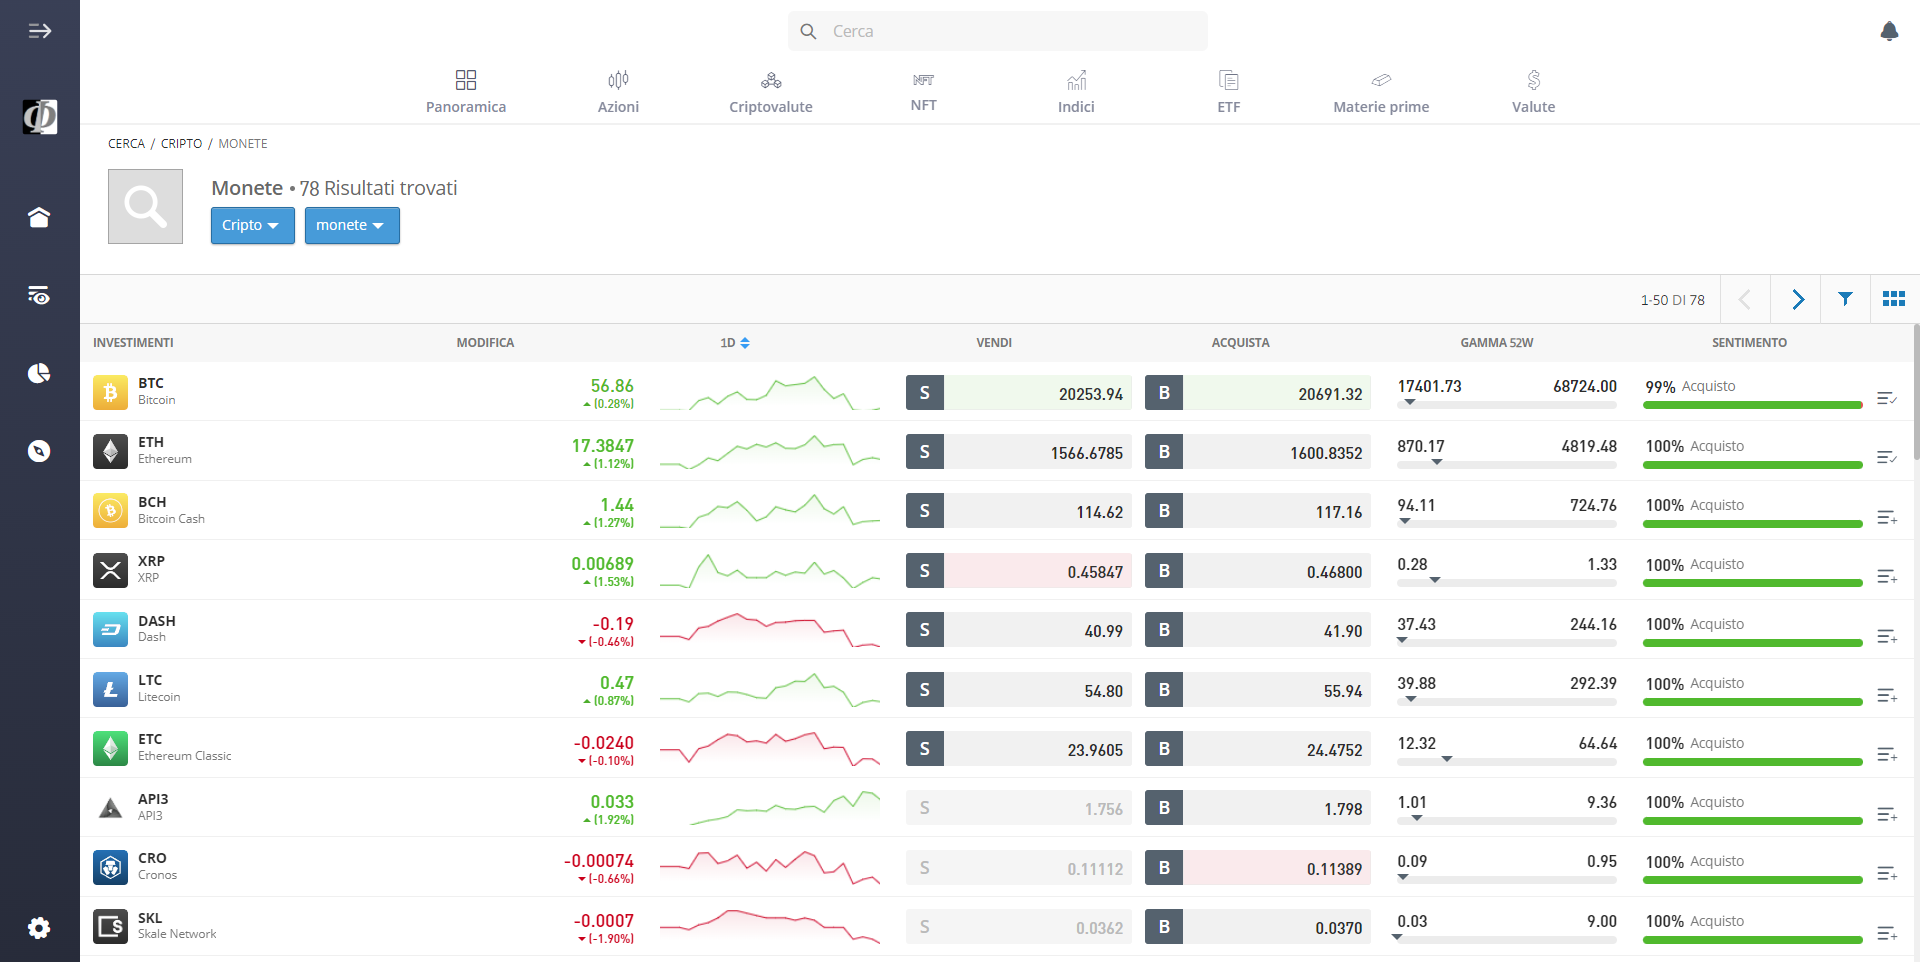1920x962 pixels.
Task: Open the monete dropdown filter
Action: [352, 225]
